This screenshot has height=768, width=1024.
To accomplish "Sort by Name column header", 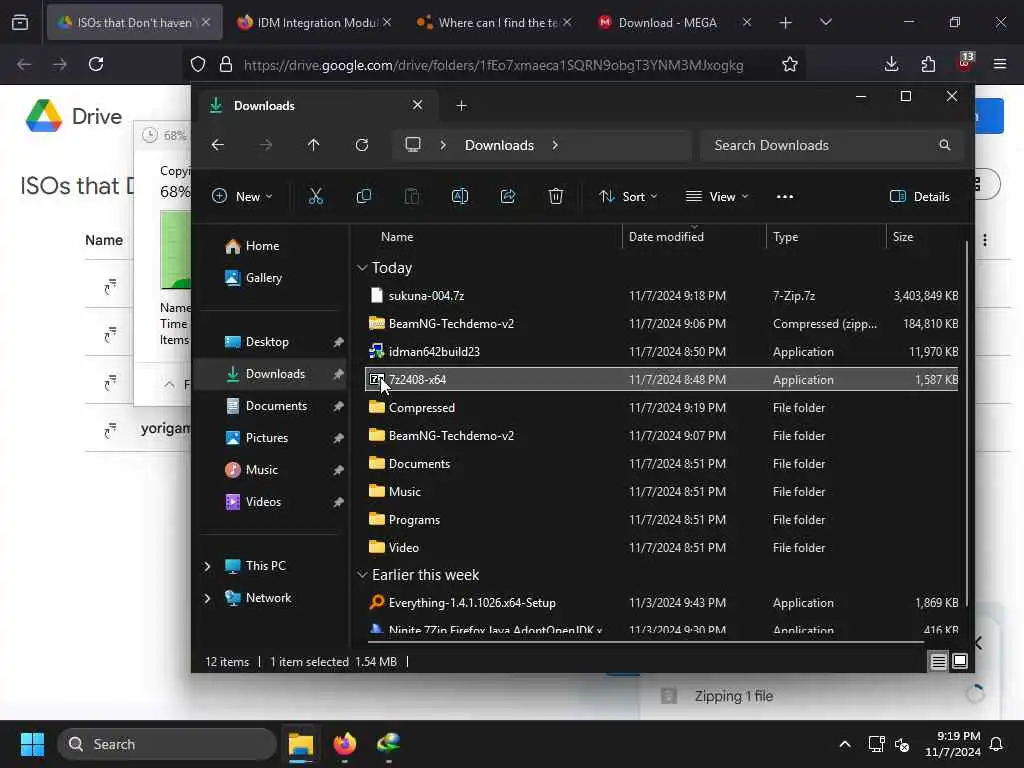I will (397, 237).
